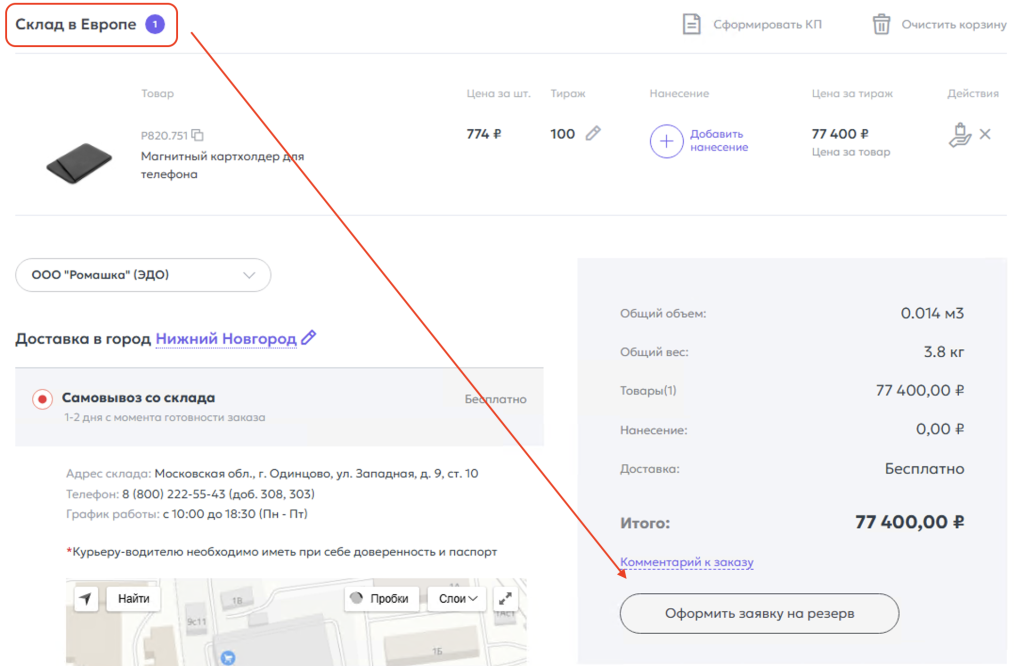This screenshot has width=1024, height=666.
Task: Click the document icon for generating КП
Action: (691, 24)
